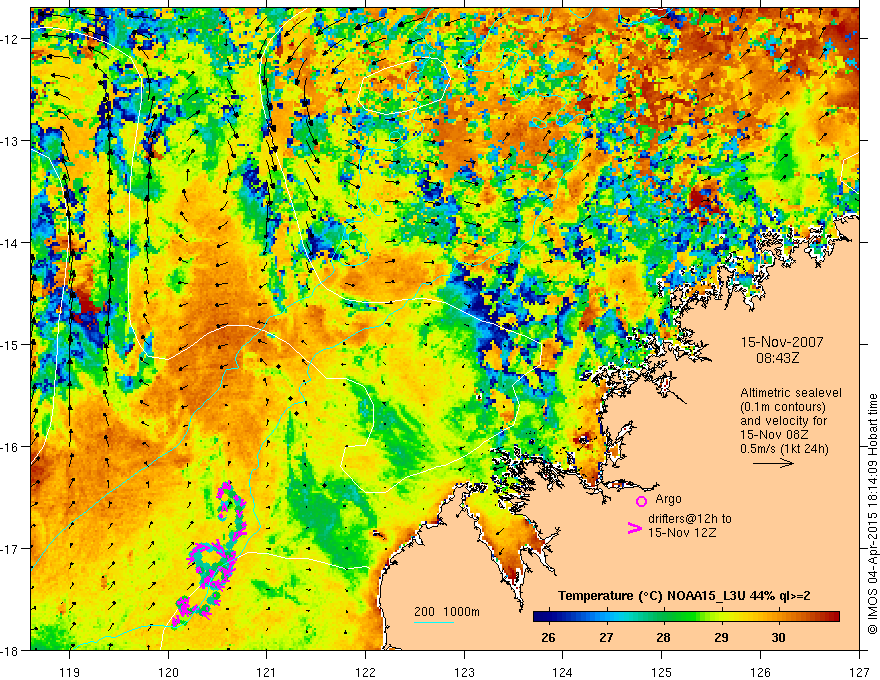
Task: Click the cyan bathymetry legend line sample
Action: (434, 622)
